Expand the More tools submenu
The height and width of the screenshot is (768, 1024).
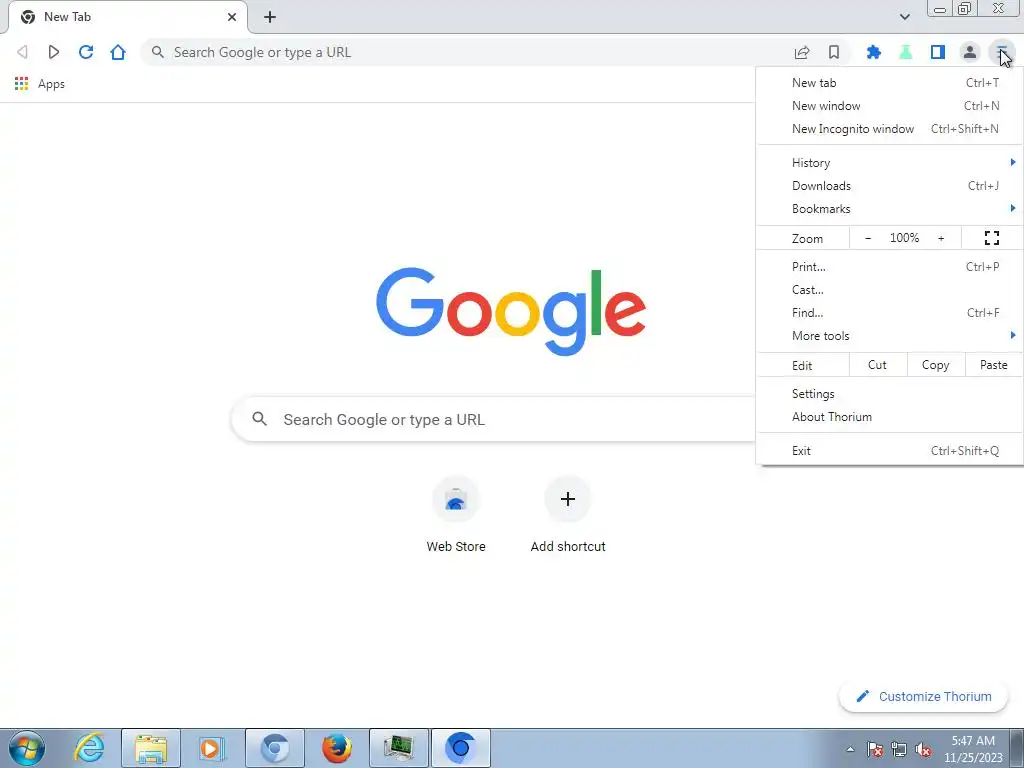[890, 336]
